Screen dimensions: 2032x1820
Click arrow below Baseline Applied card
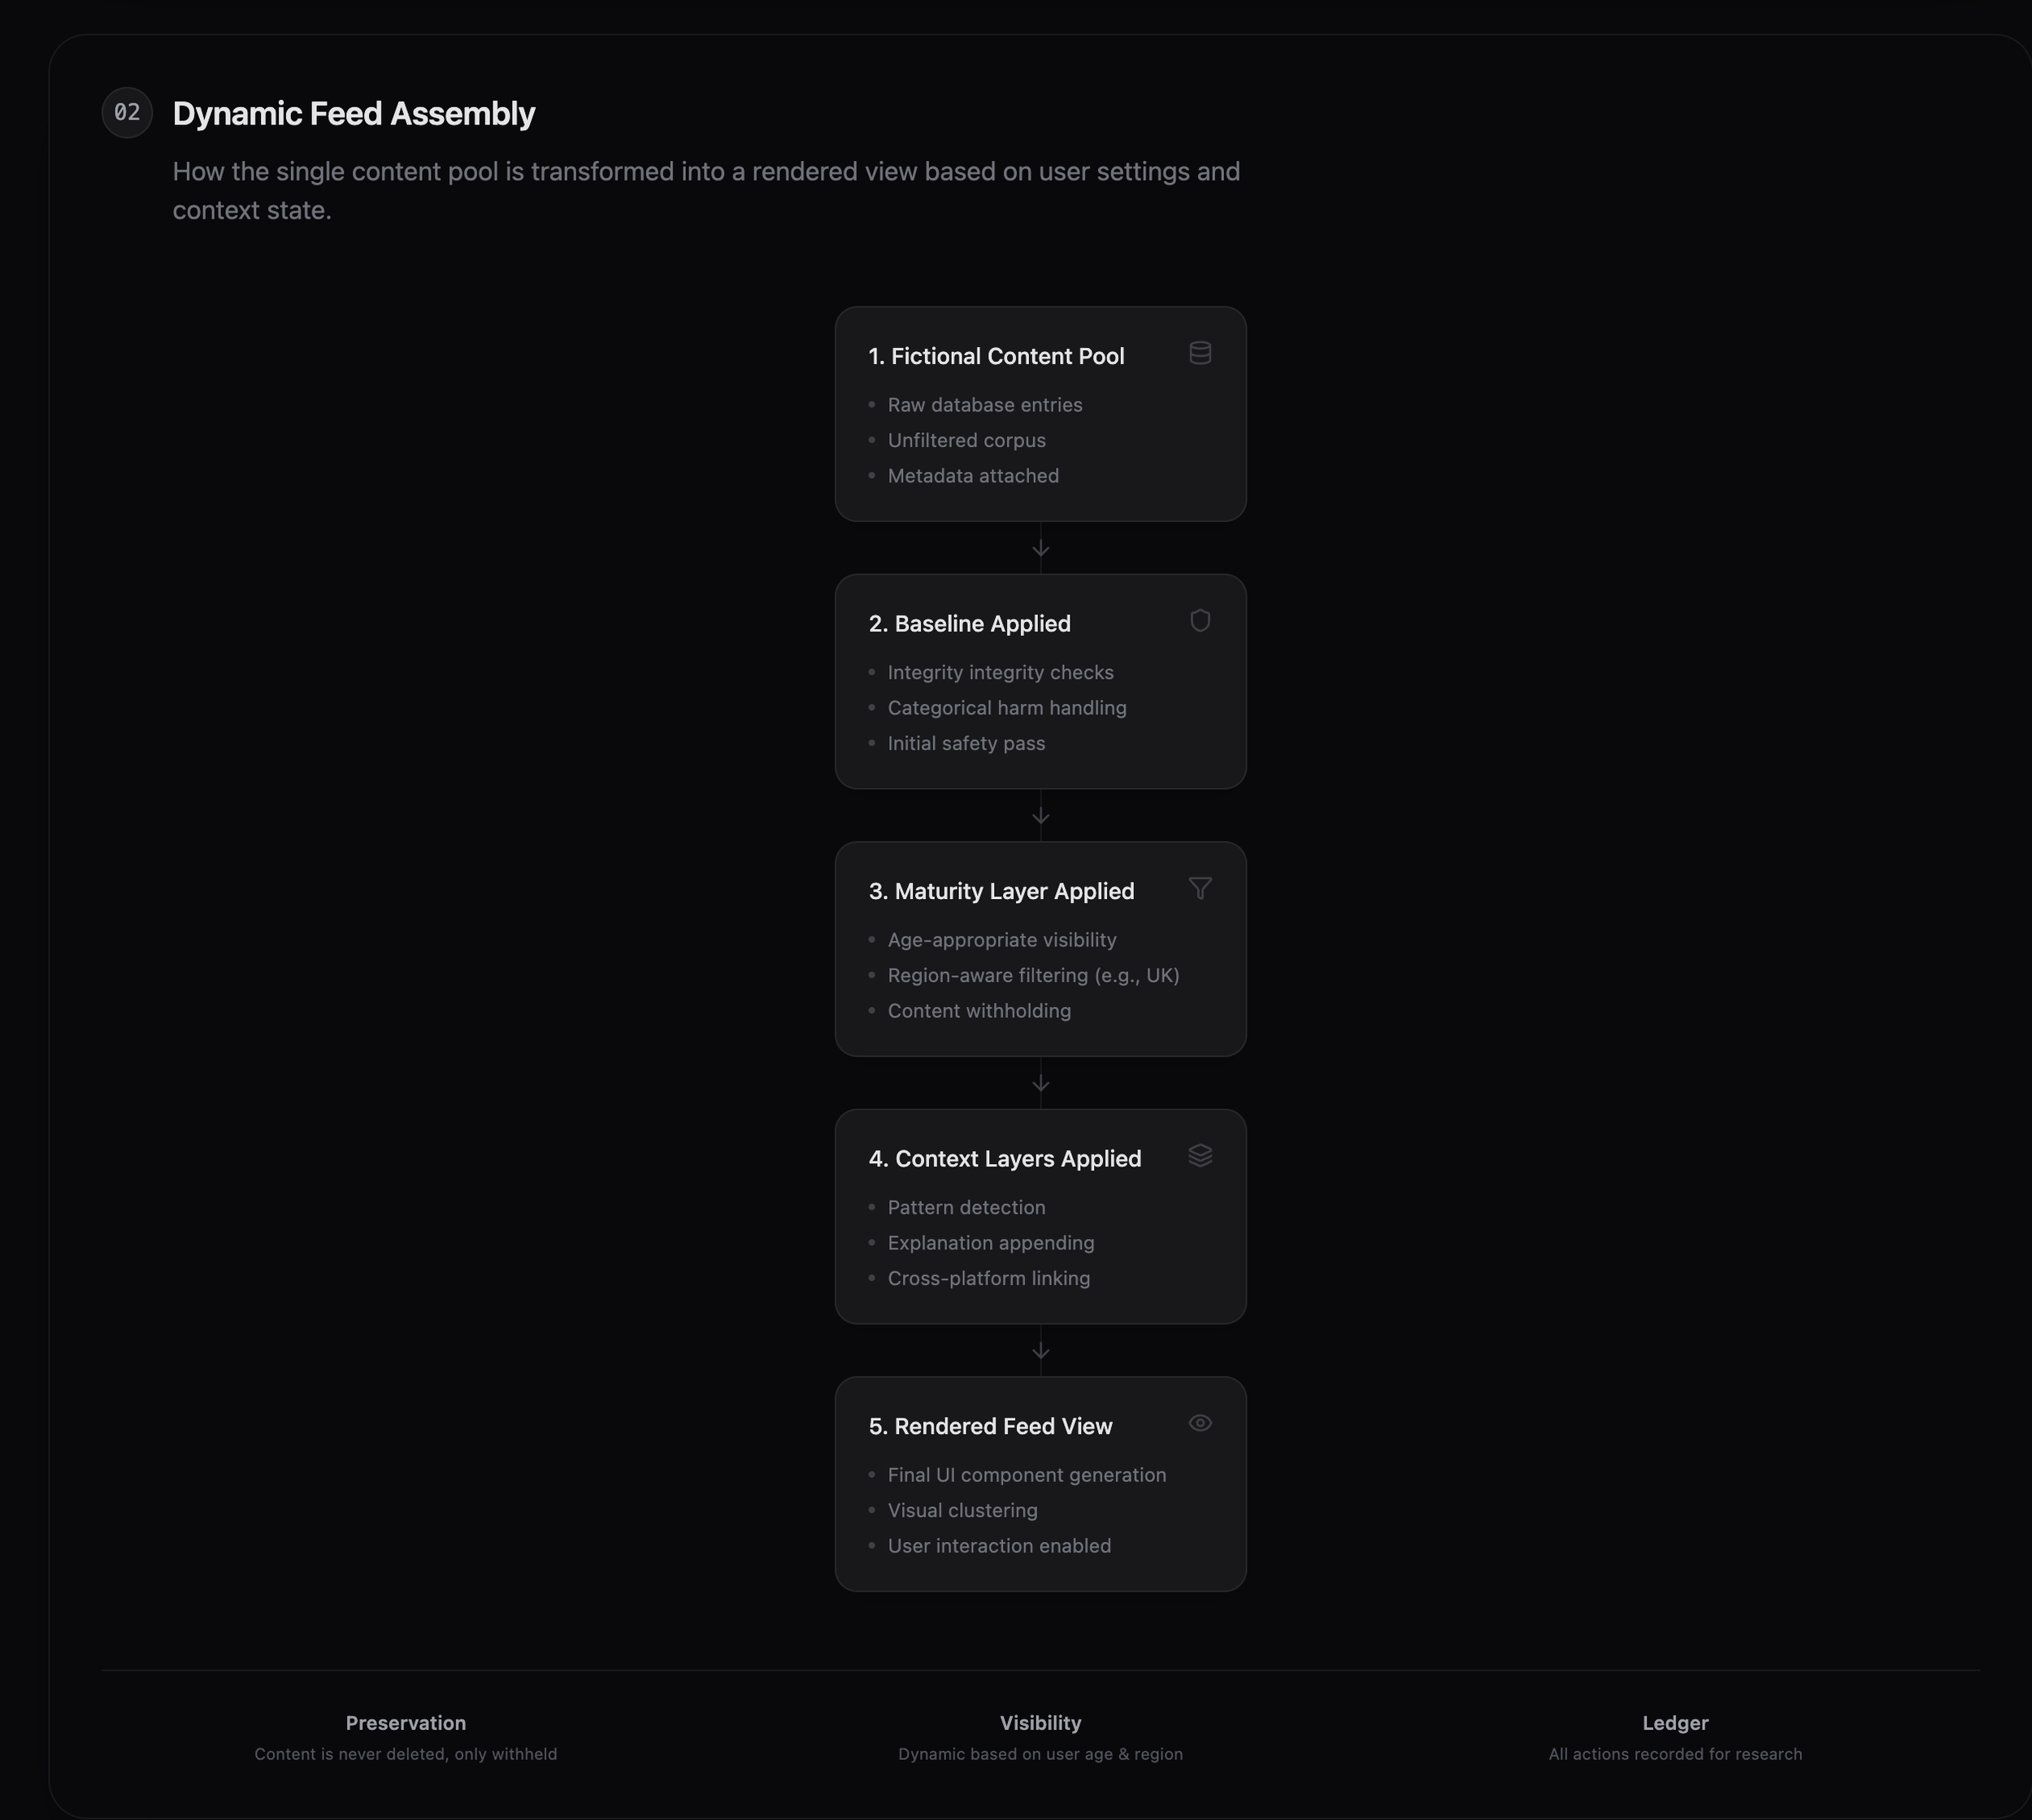coord(1040,816)
